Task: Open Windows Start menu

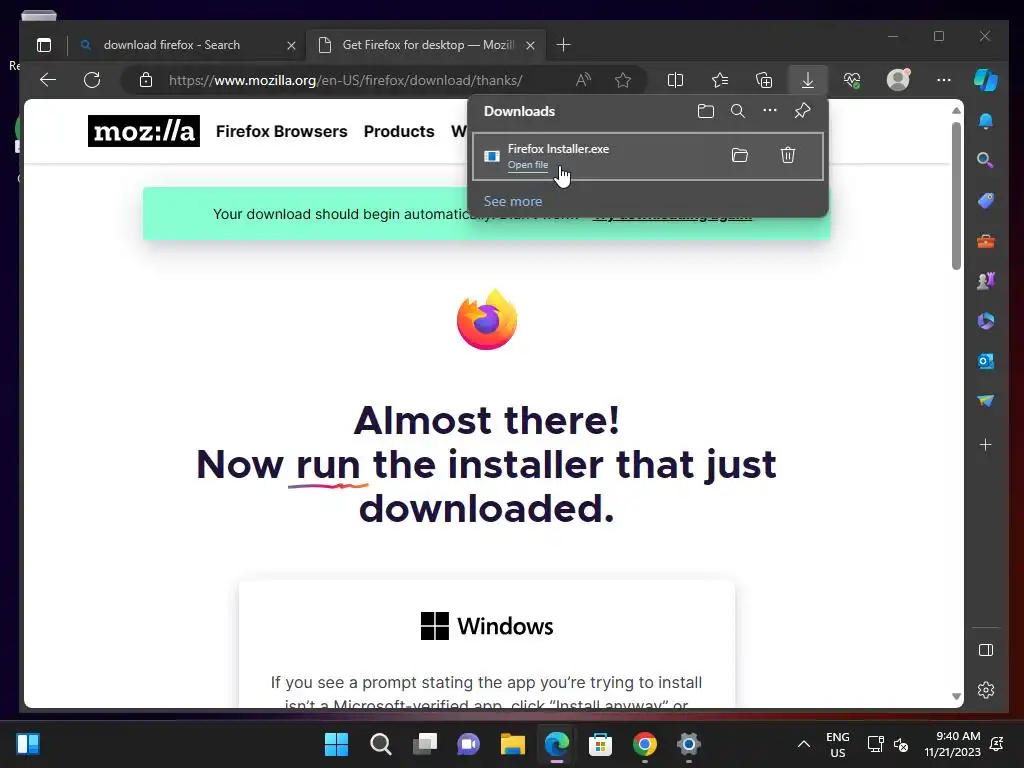Action: [336, 744]
